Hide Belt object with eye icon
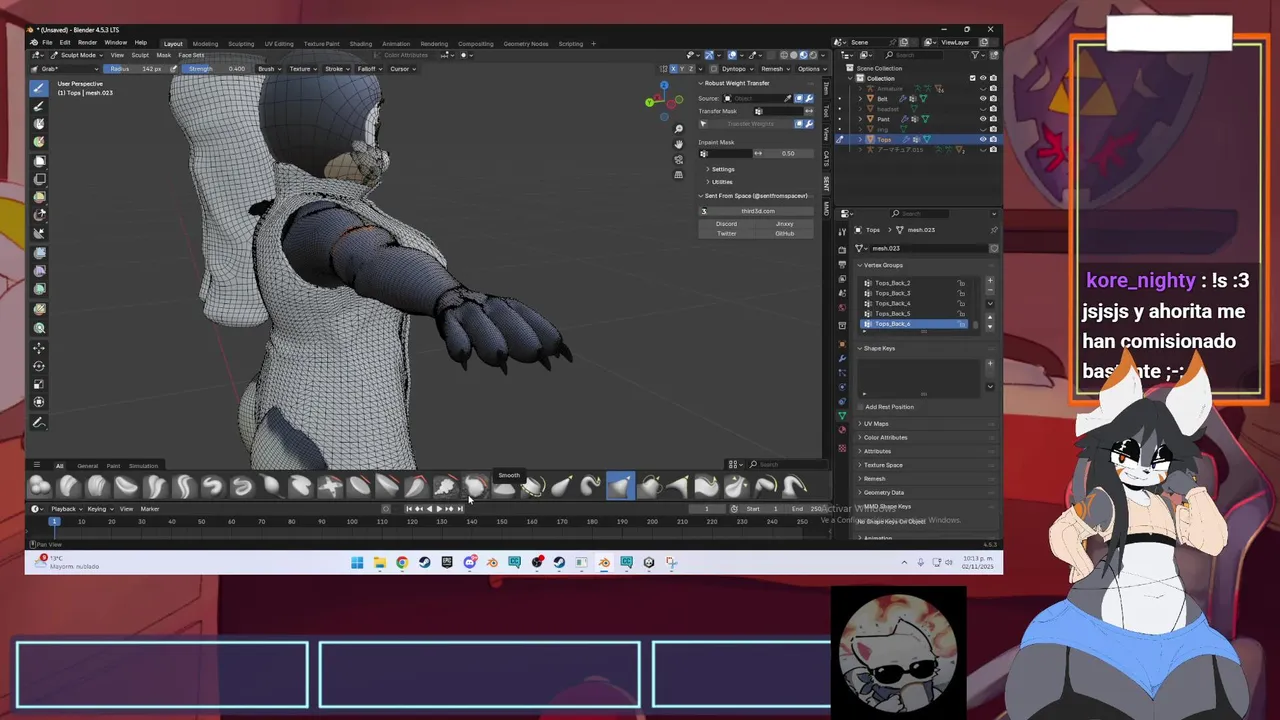The image size is (1280, 720). coord(983,99)
